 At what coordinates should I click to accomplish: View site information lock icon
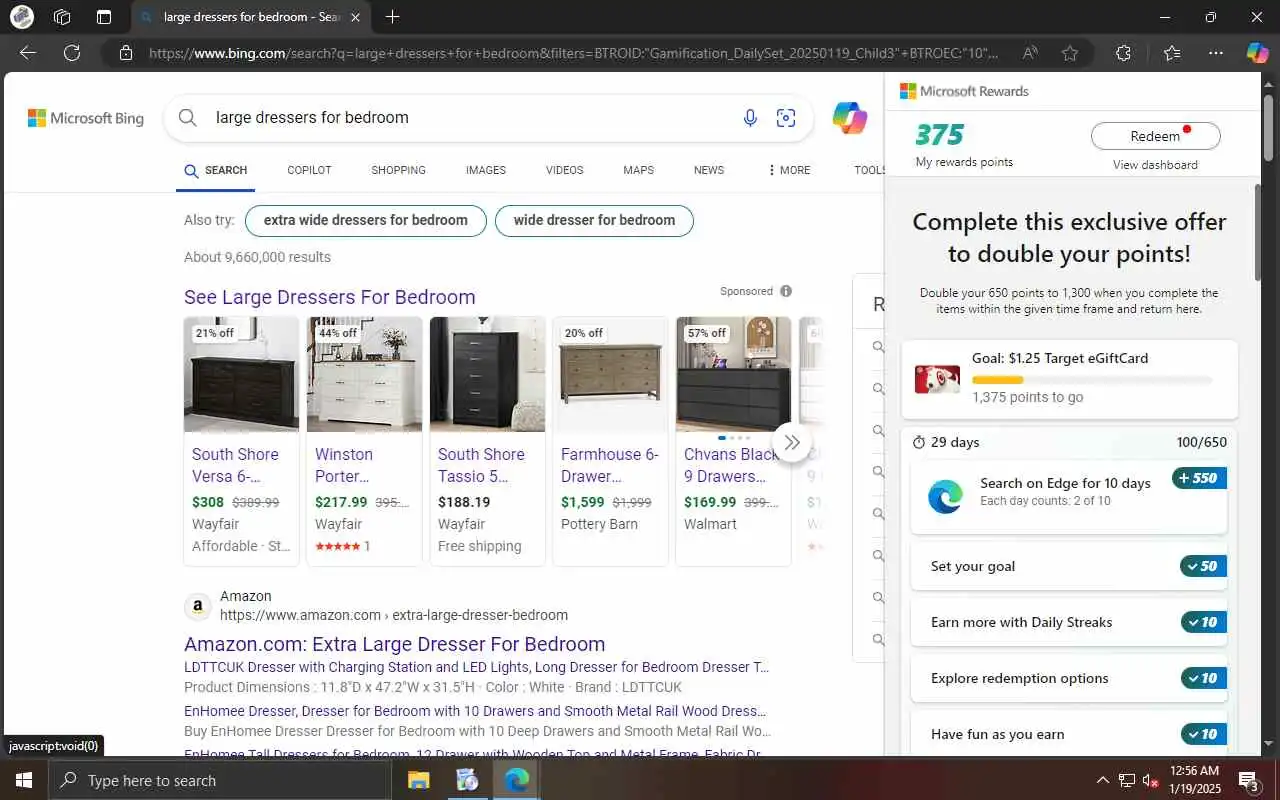pyautogui.click(x=125, y=53)
